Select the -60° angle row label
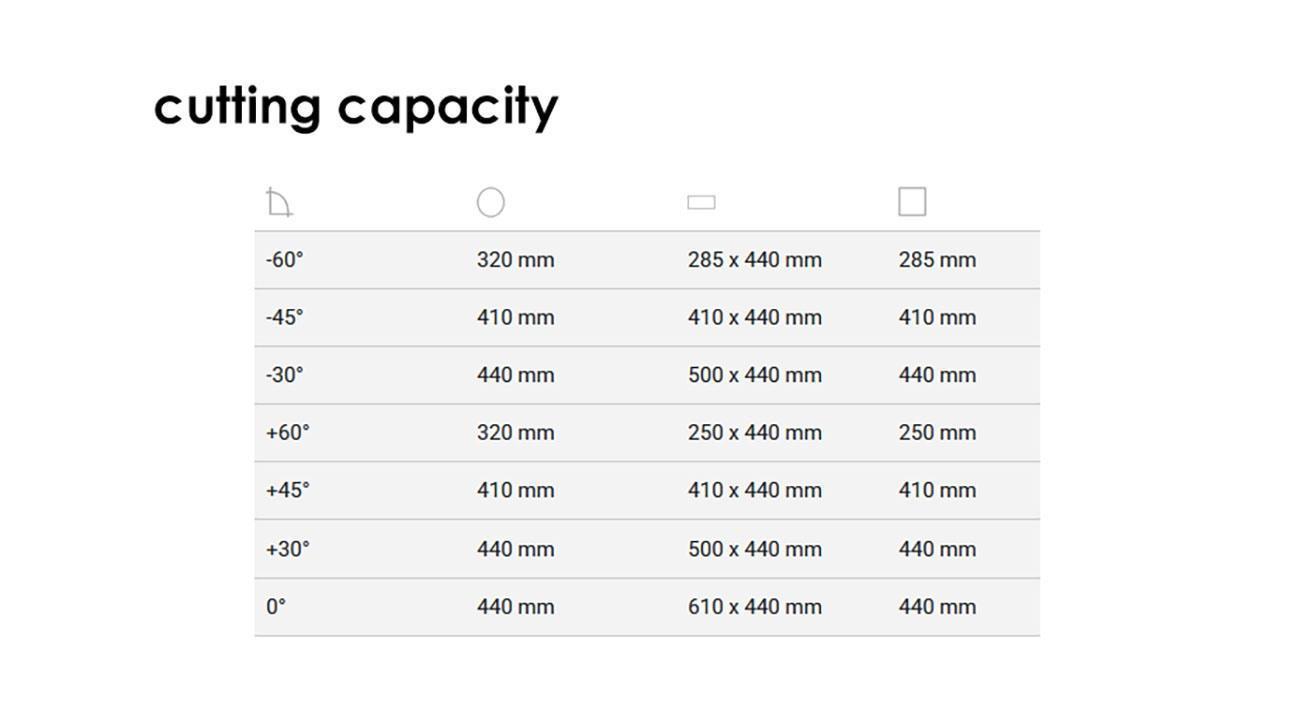The width and height of the screenshot is (1299, 704). [x=284, y=260]
